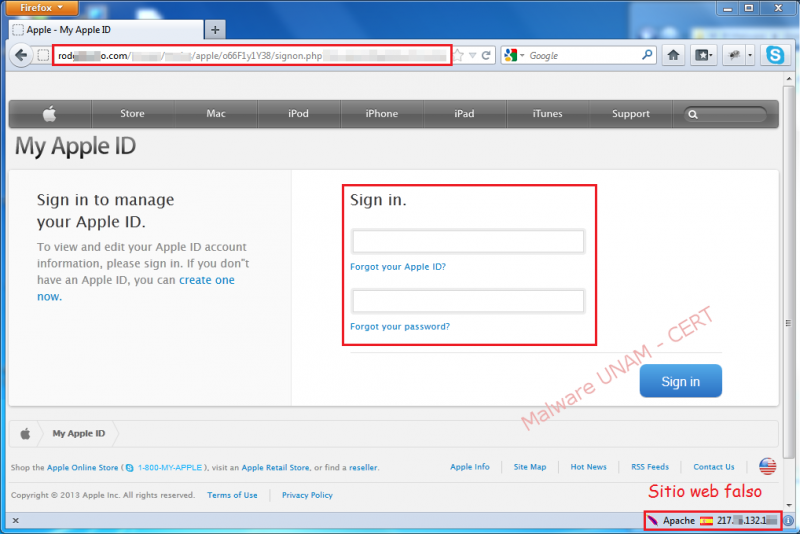Screen dimensions: 800x534
Task: Click the vertical scrollbar thumb
Action: pos(789,271)
